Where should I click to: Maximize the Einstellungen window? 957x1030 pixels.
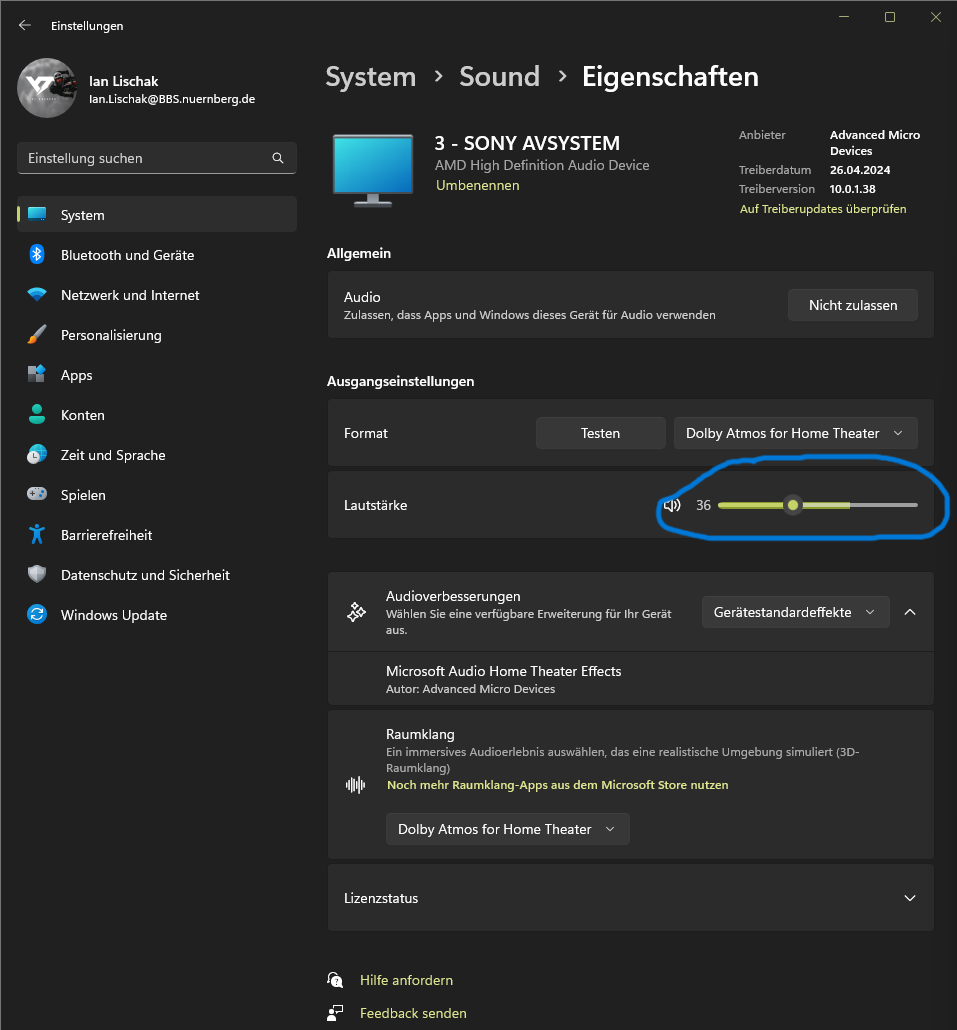click(x=890, y=17)
